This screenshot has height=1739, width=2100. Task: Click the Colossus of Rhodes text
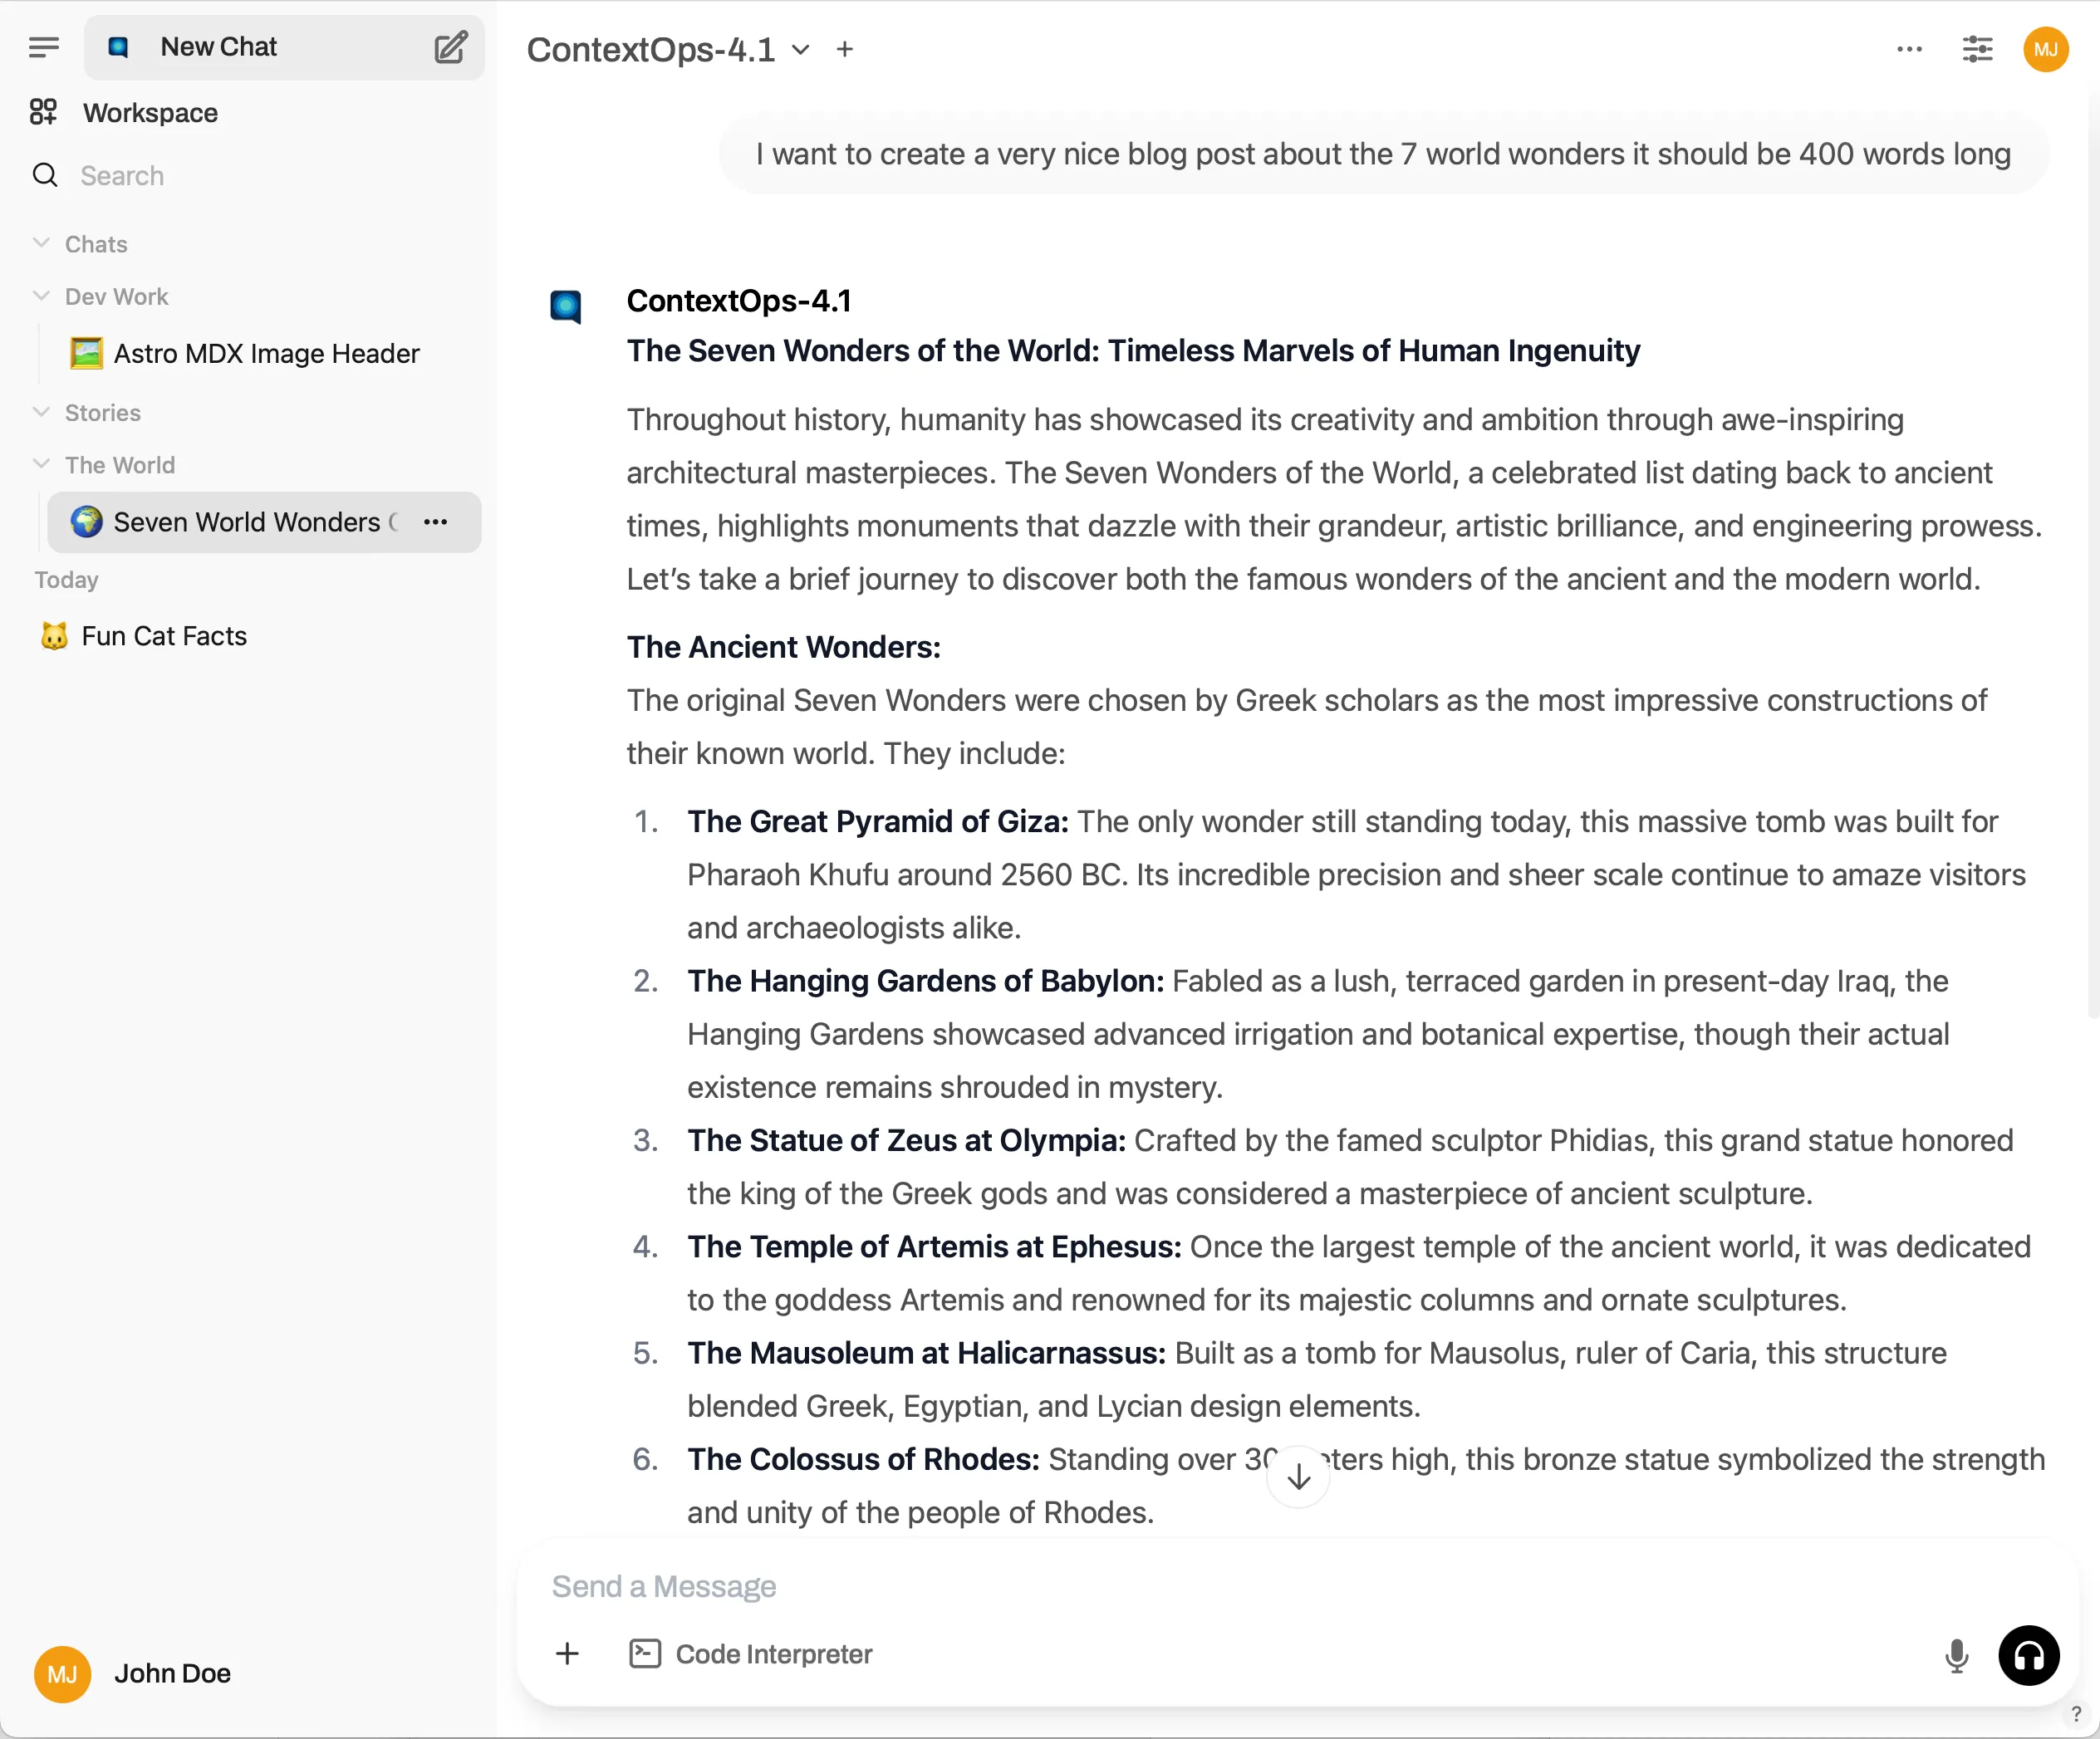tap(863, 1459)
